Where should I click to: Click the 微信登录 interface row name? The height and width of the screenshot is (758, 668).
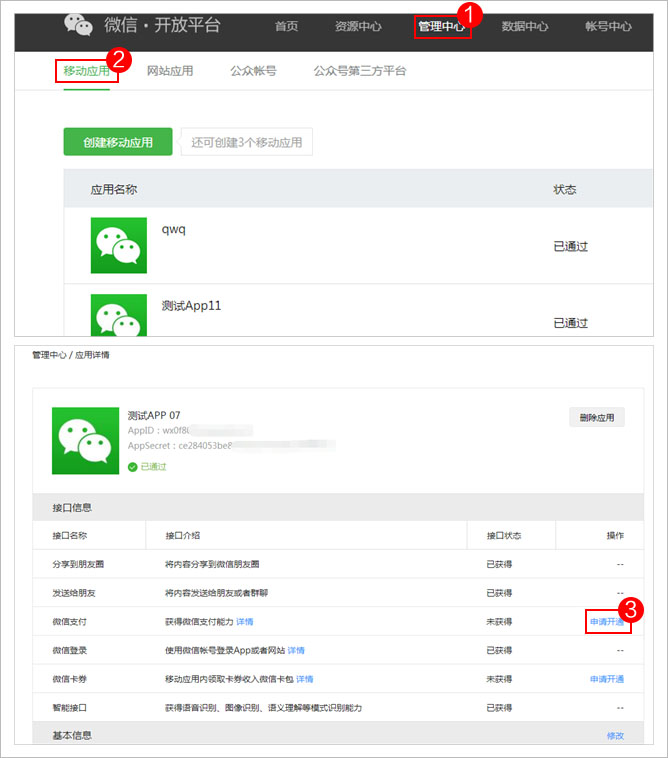70,651
